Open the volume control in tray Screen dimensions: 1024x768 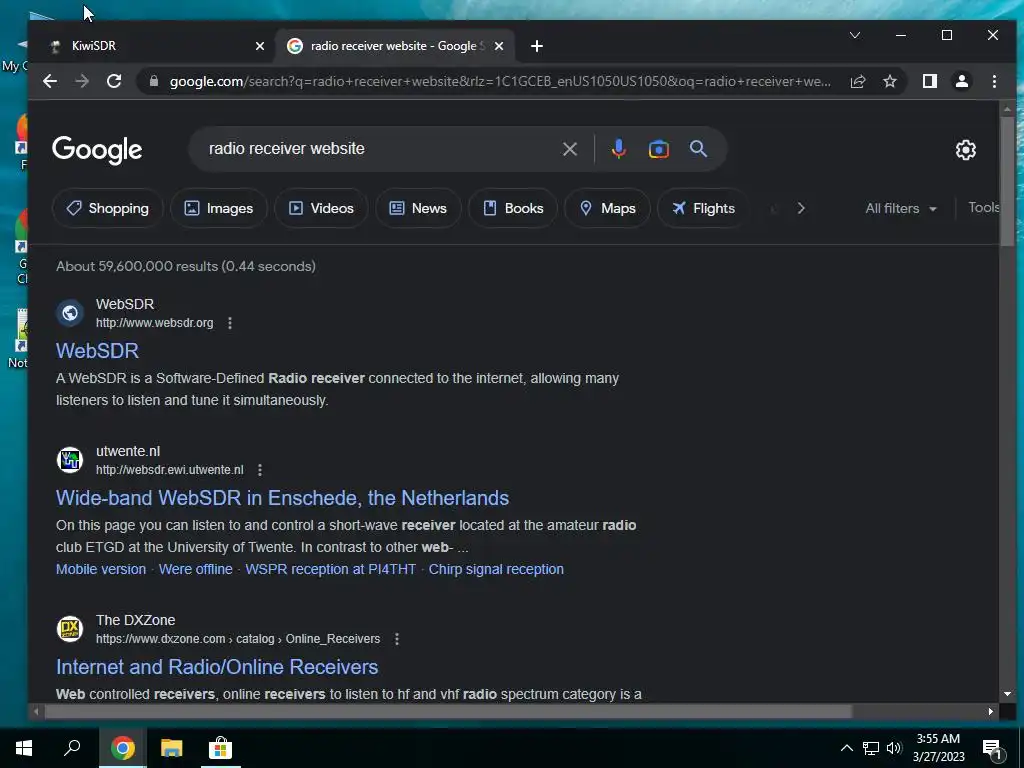[894, 748]
